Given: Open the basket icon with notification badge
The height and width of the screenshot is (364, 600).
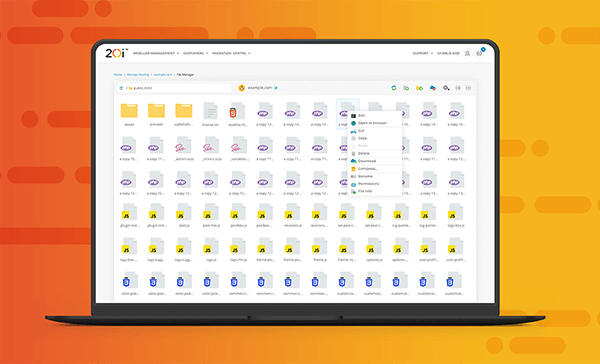Looking at the screenshot, I should [x=479, y=54].
